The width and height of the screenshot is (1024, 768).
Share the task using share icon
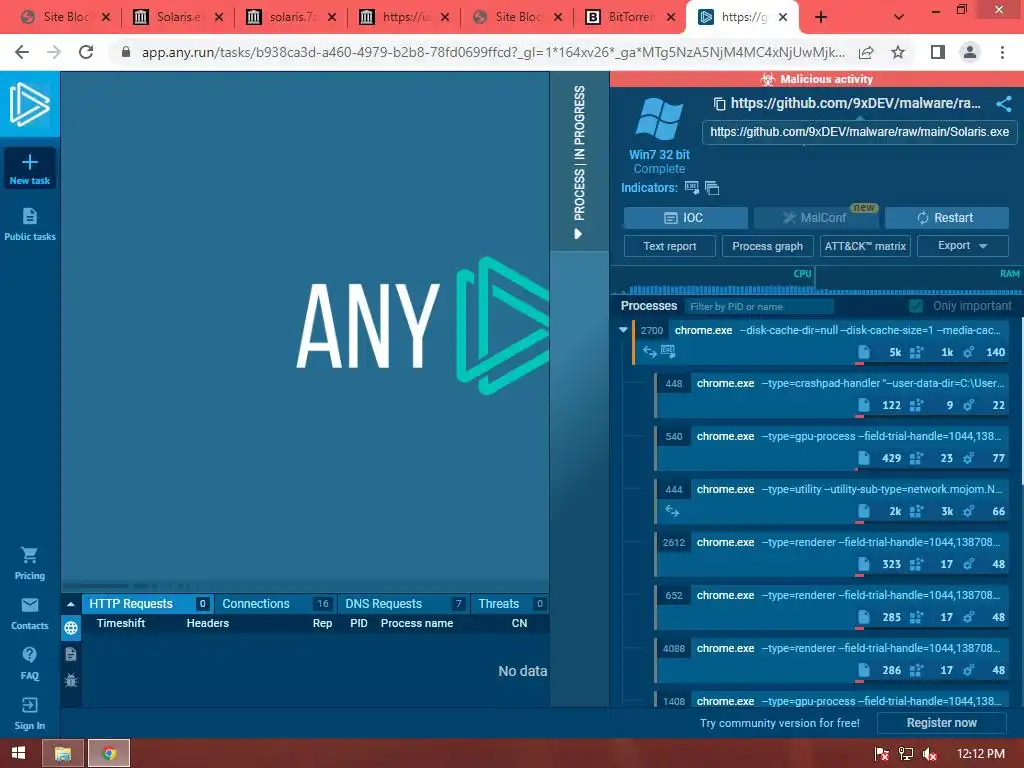click(x=1004, y=103)
